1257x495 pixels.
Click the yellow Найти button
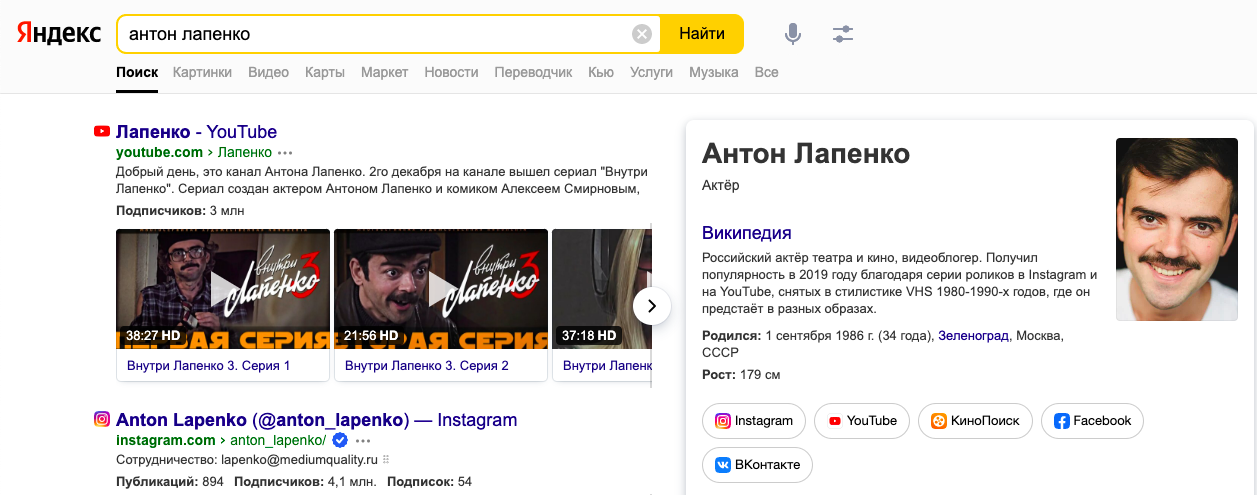coord(702,34)
